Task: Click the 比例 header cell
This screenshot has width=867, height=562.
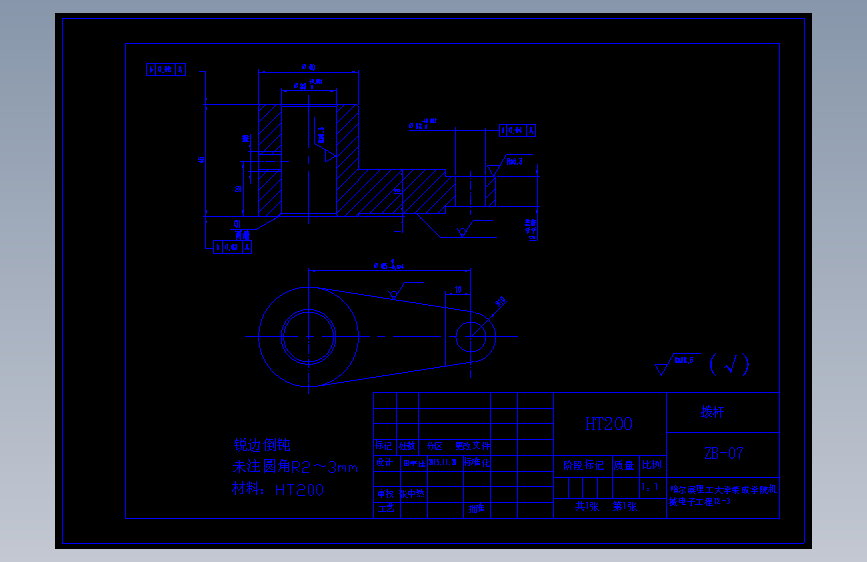Action: click(x=651, y=465)
